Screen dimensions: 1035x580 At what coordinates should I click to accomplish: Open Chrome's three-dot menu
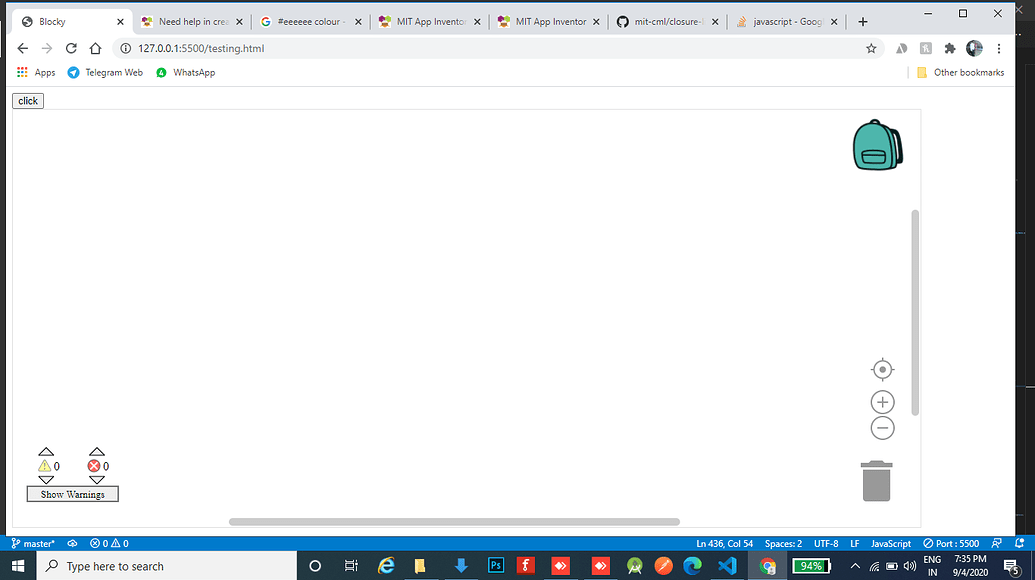[x=999, y=47]
